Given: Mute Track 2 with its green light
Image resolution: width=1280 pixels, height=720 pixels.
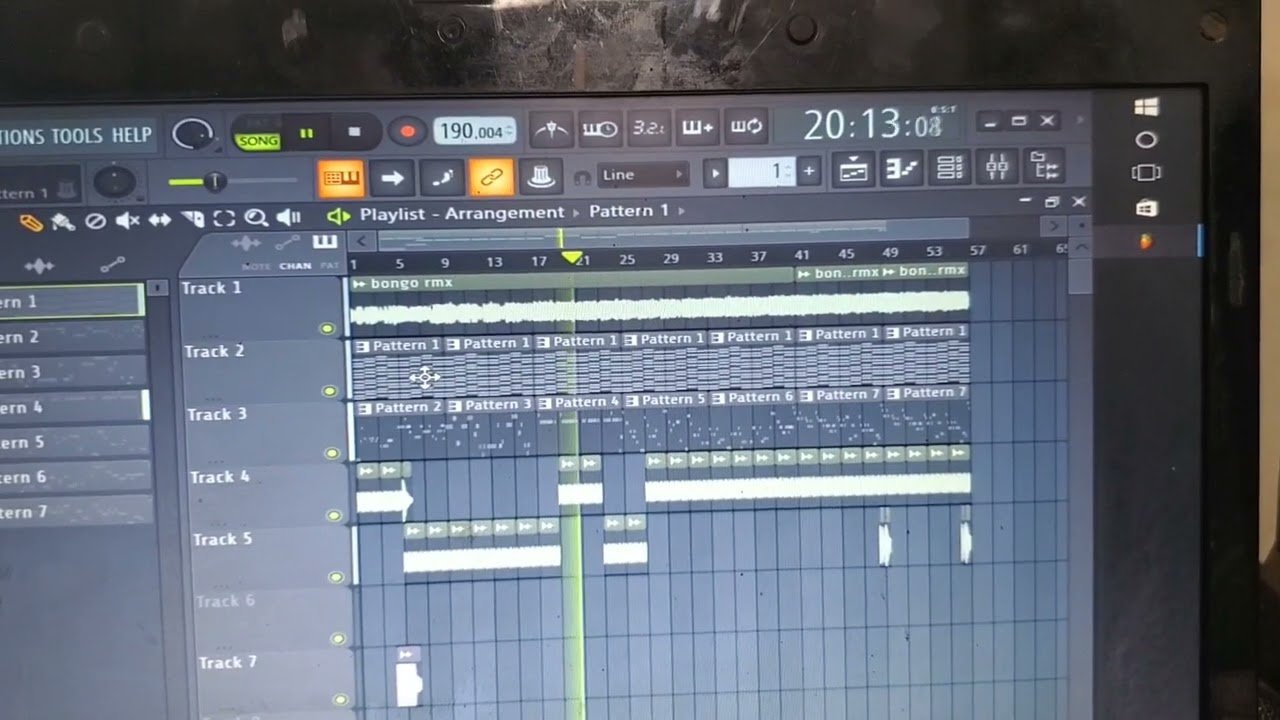Looking at the screenshot, I should click(x=330, y=391).
